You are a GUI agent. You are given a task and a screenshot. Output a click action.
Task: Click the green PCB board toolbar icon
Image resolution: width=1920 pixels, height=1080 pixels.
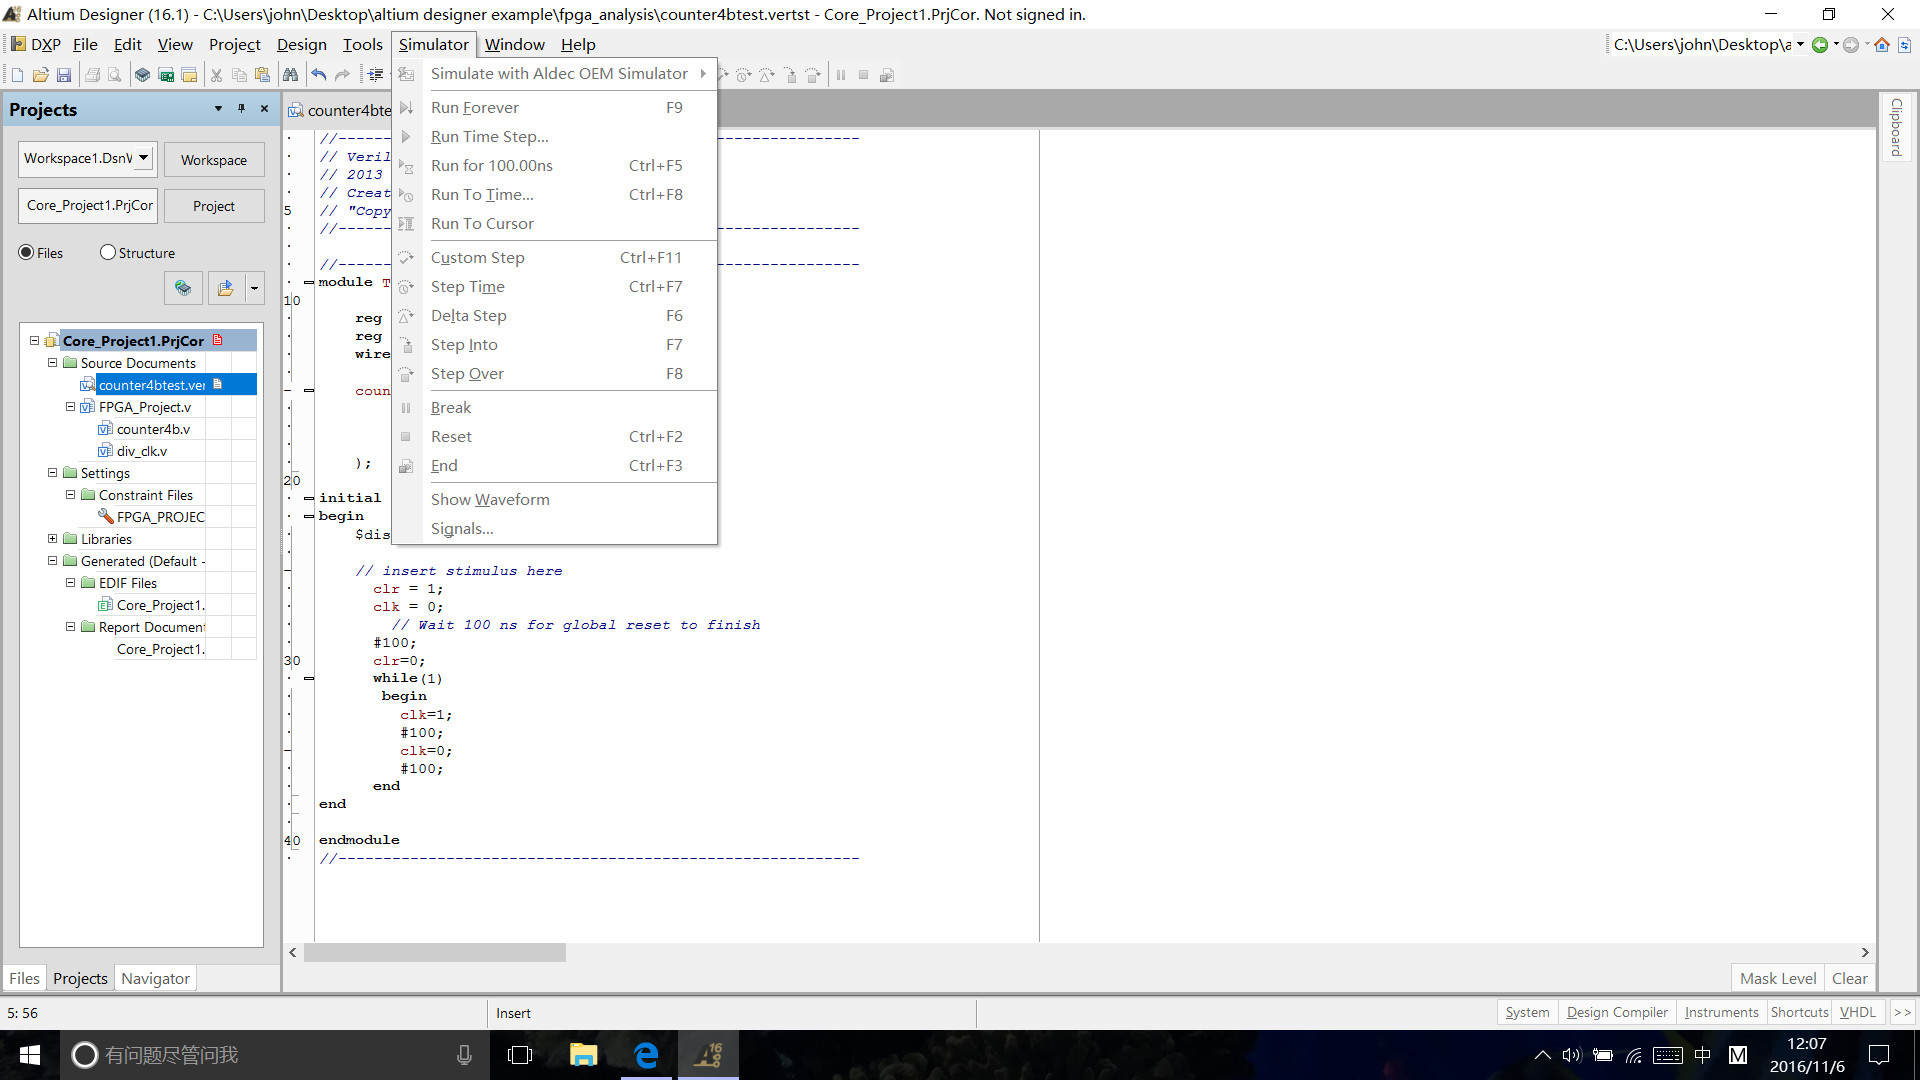tap(166, 75)
